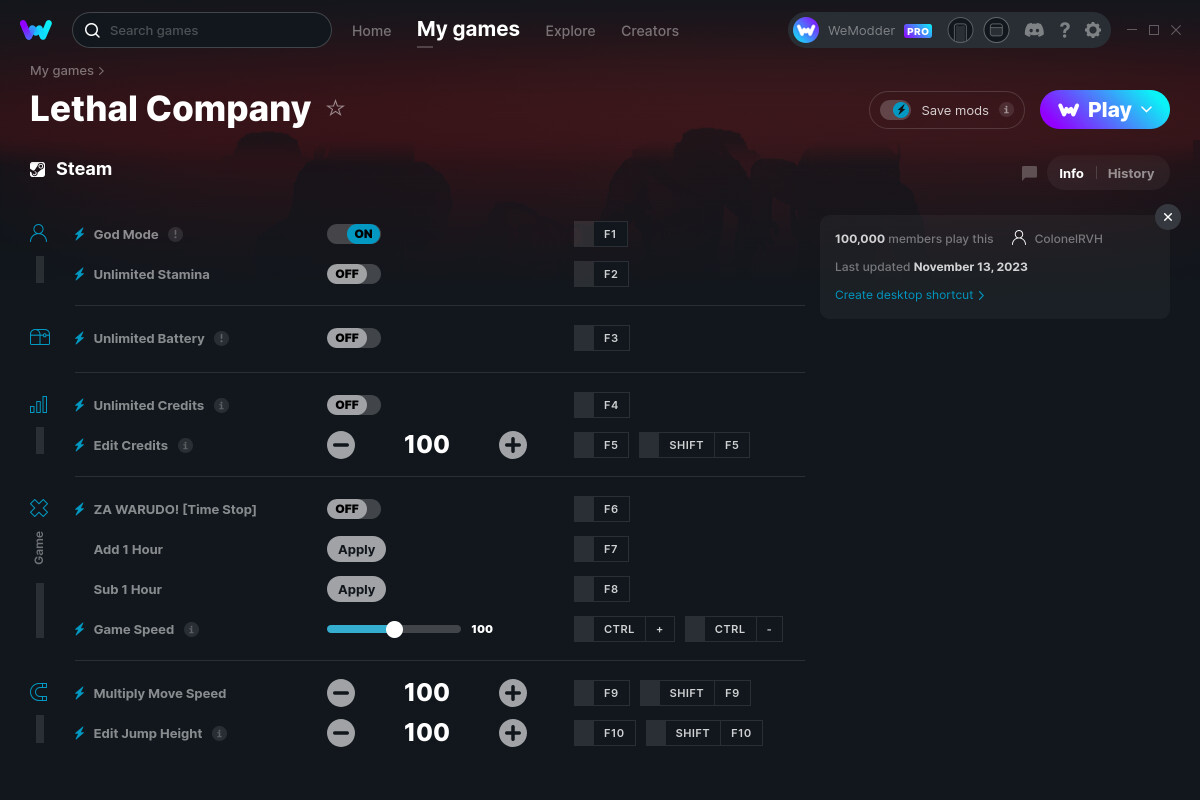Toggle the Save mods switch
This screenshot has height=800, width=1200.
[x=896, y=110]
